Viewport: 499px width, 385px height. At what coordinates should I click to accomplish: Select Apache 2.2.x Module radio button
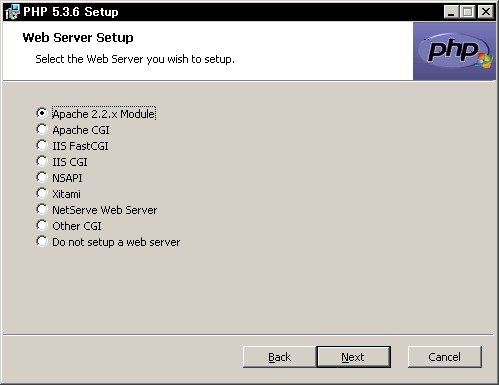(x=42, y=113)
